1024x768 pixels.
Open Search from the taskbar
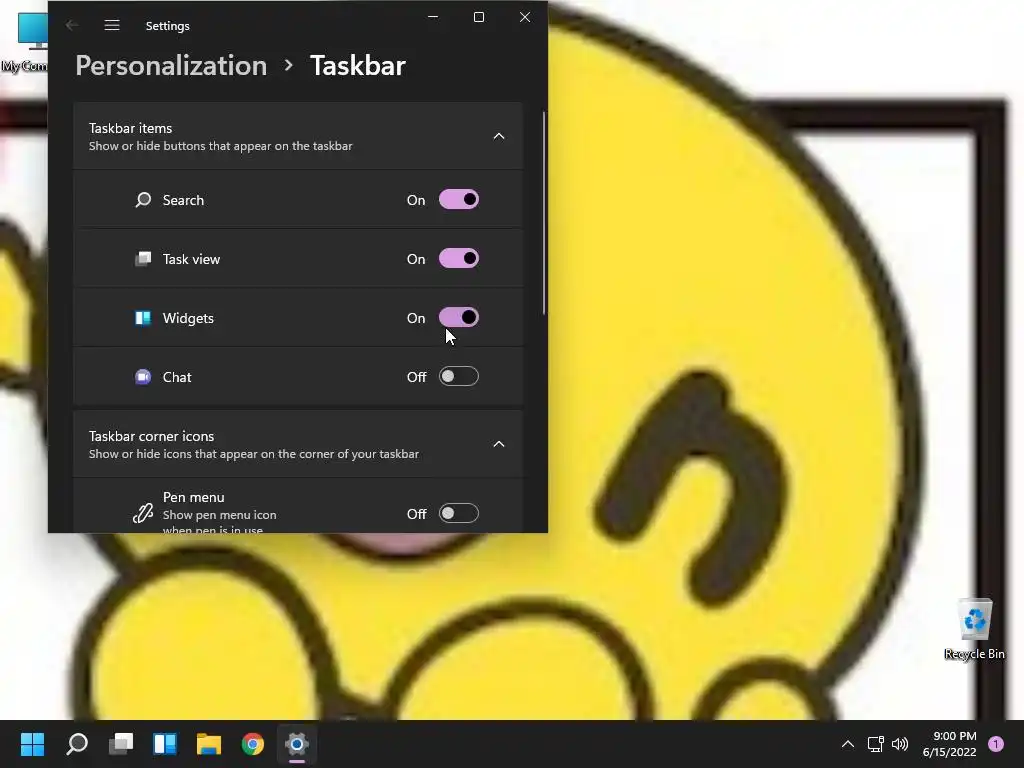77,744
